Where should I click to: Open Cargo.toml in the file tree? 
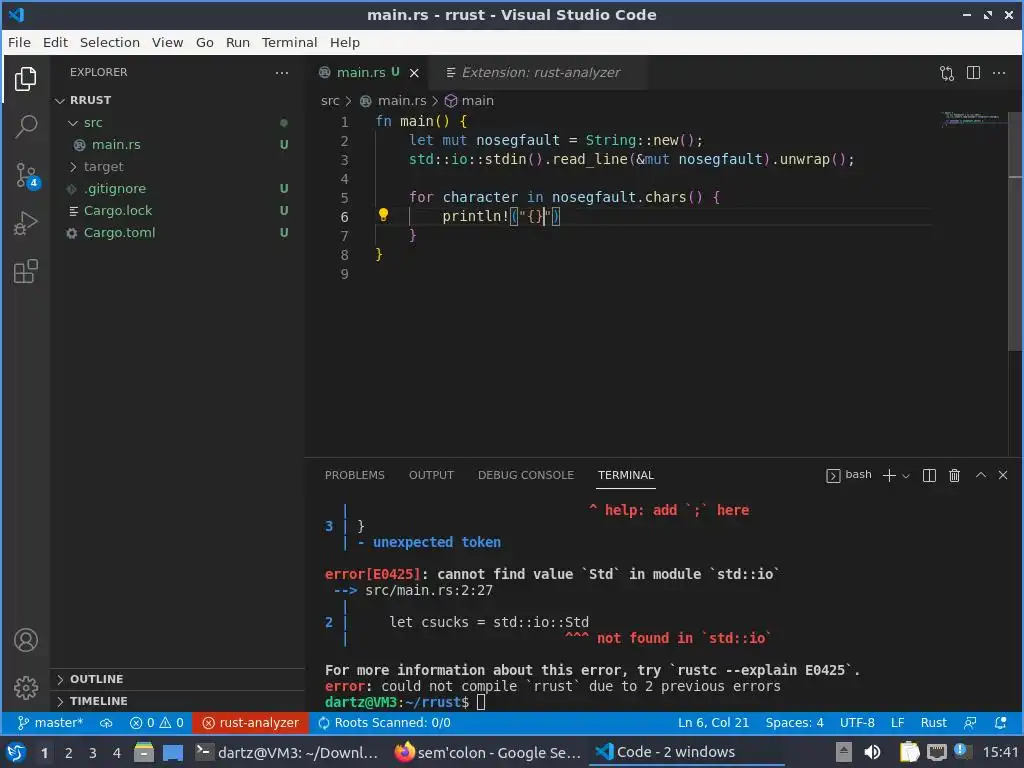pos(178,232)
